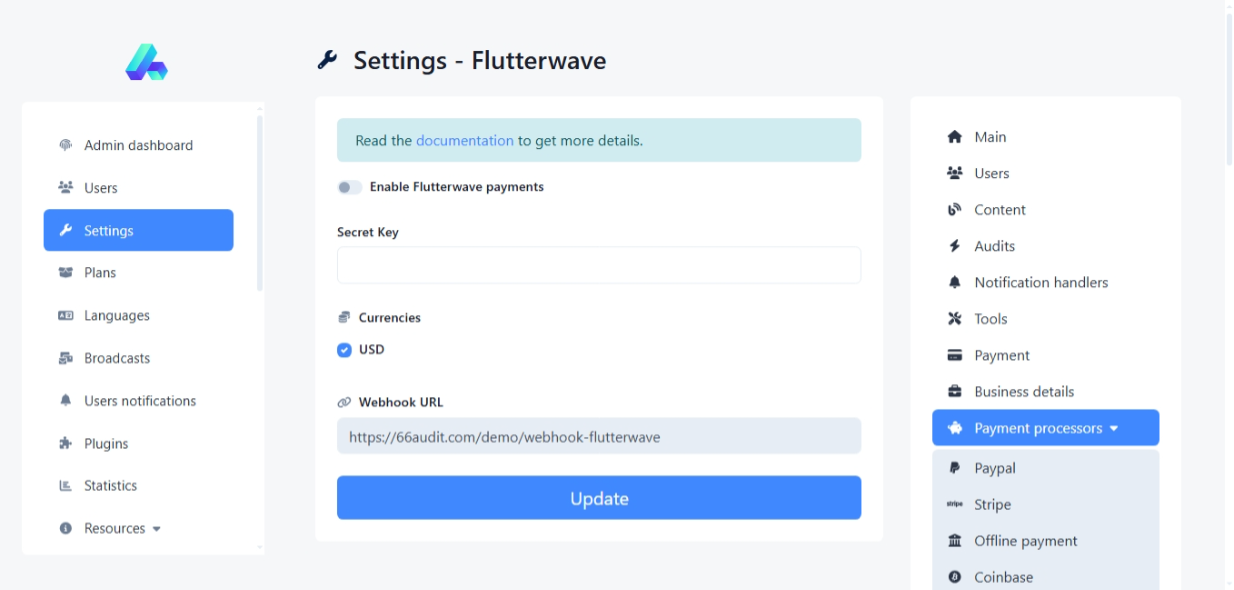Click the Plans box icon
1234x590 pixels.
coord(66,273)
